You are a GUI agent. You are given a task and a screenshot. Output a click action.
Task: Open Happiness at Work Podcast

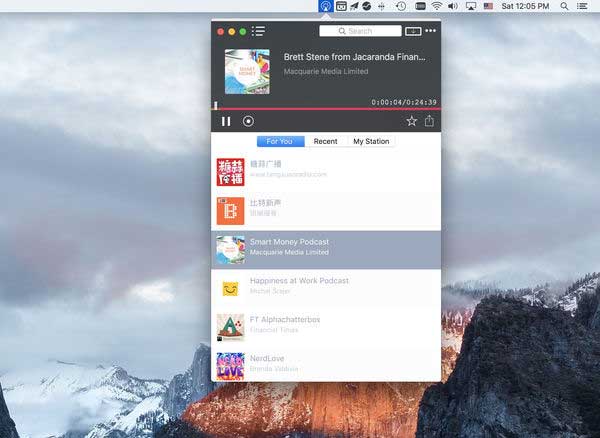coord(326,288)
